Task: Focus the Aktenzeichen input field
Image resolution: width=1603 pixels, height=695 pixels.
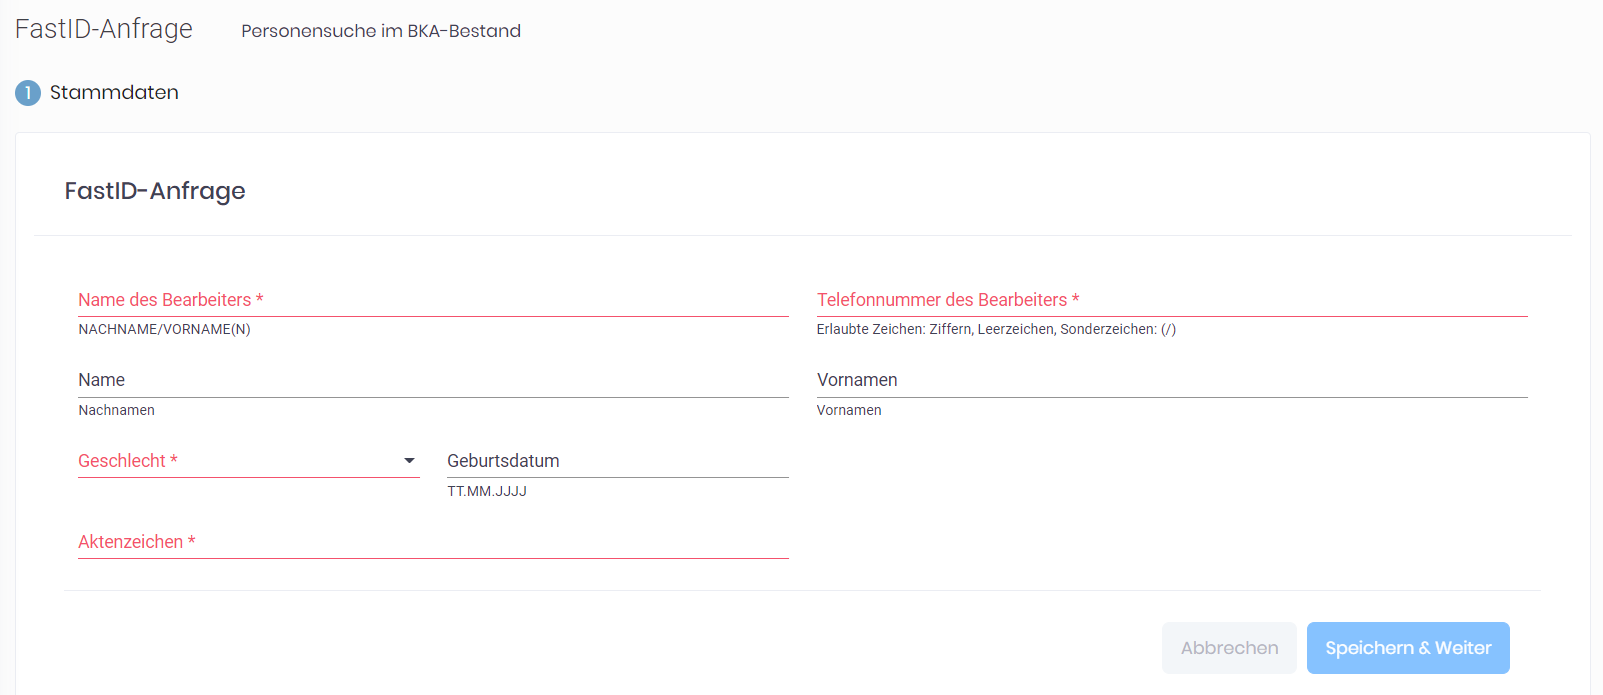Action: point(433,542)
